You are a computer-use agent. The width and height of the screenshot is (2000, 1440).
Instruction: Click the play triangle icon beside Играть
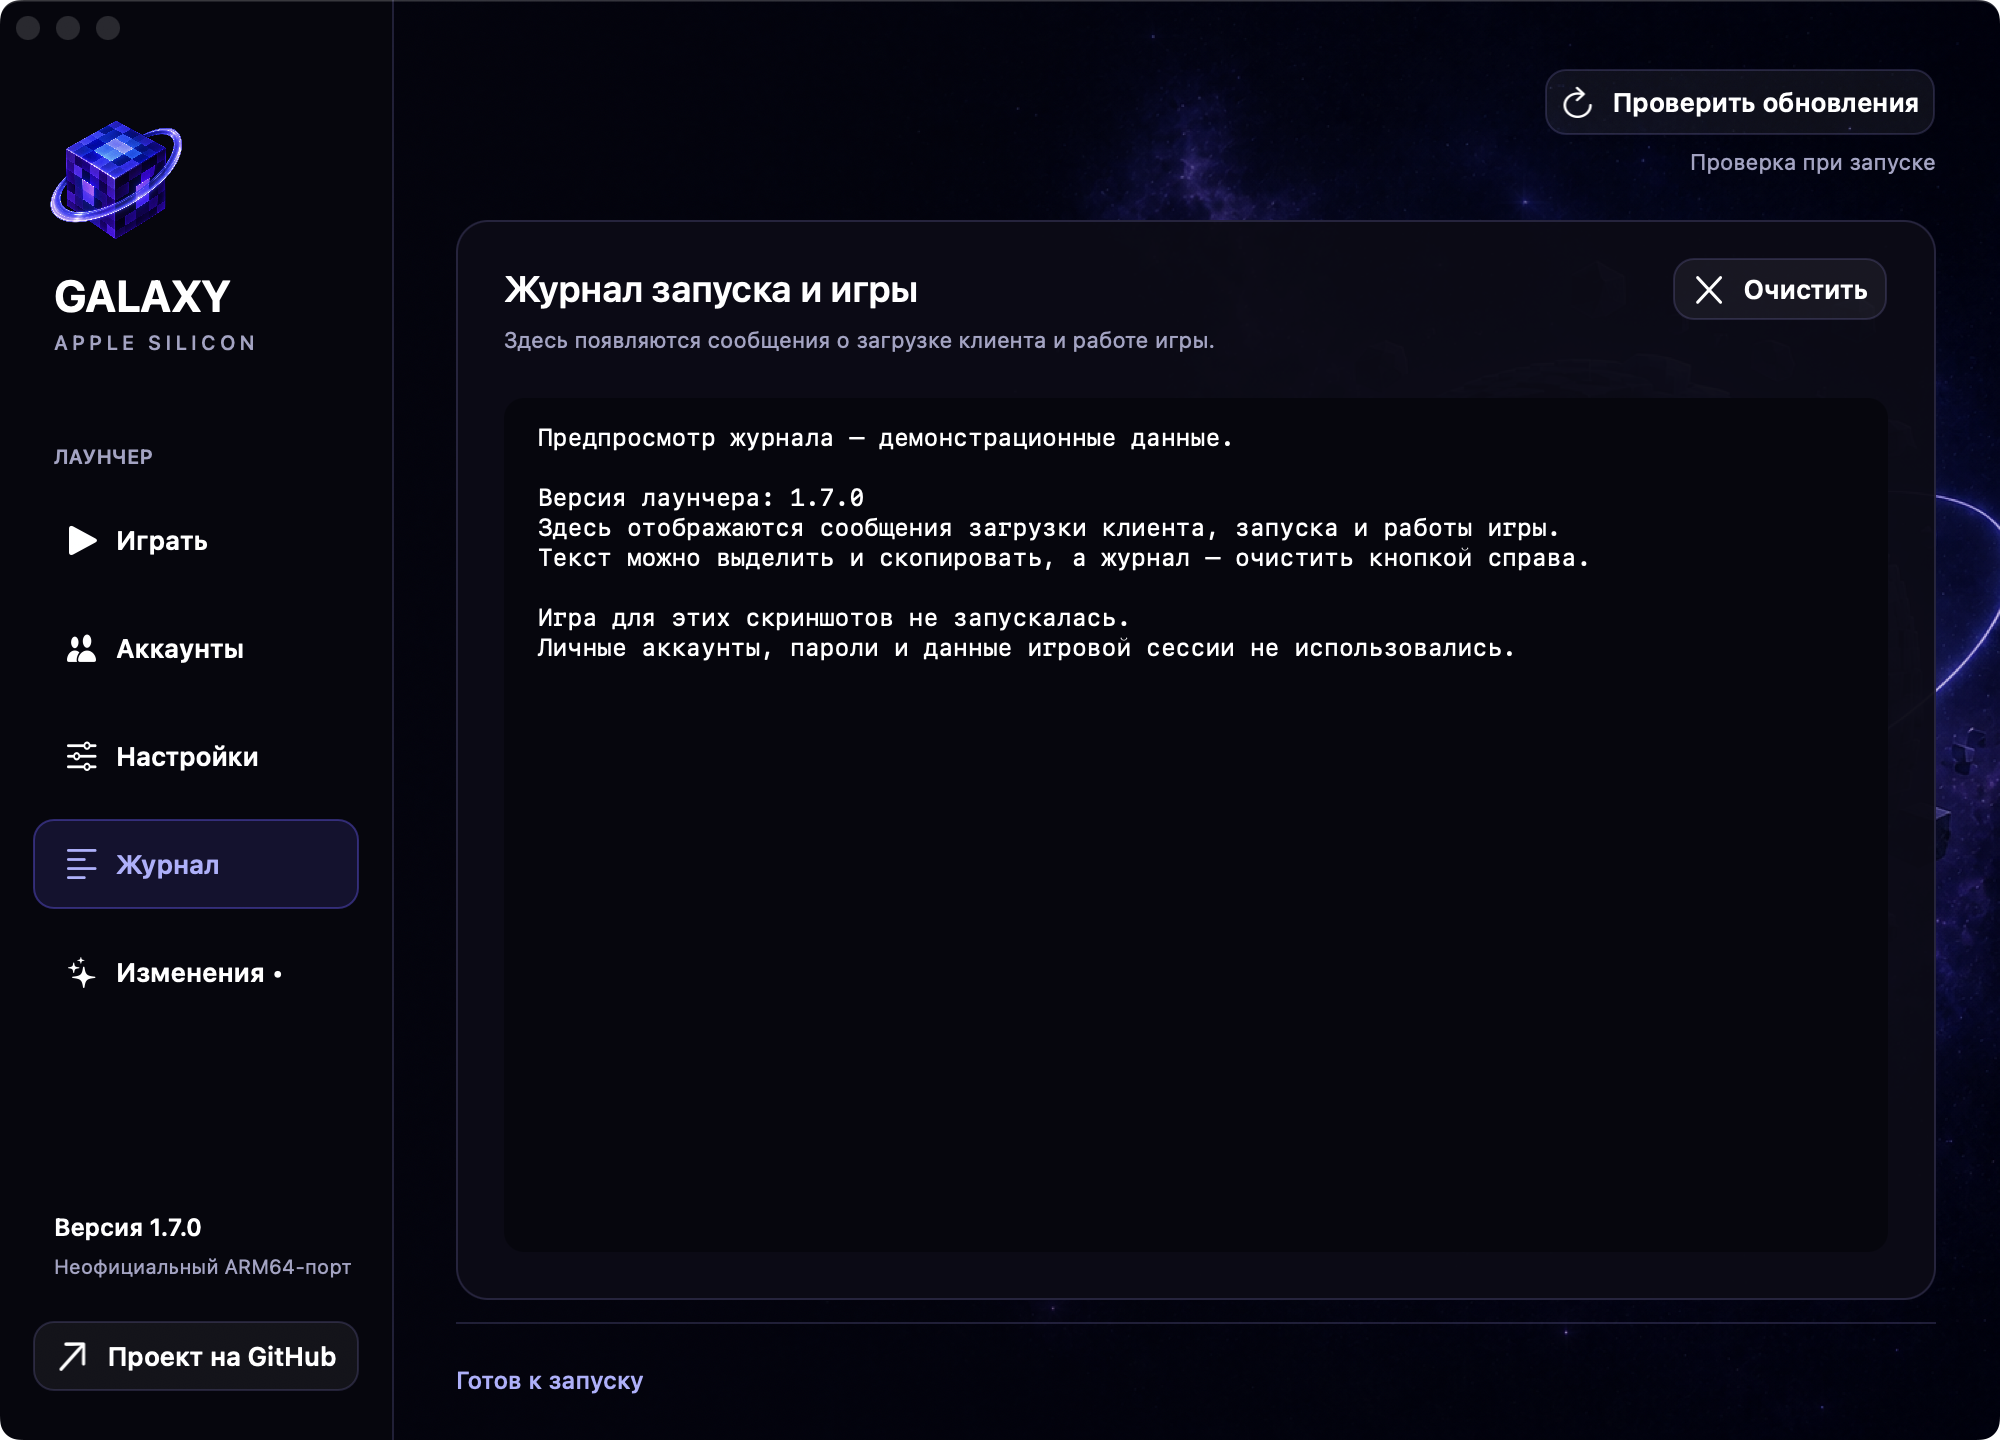[x=82, y=541]
